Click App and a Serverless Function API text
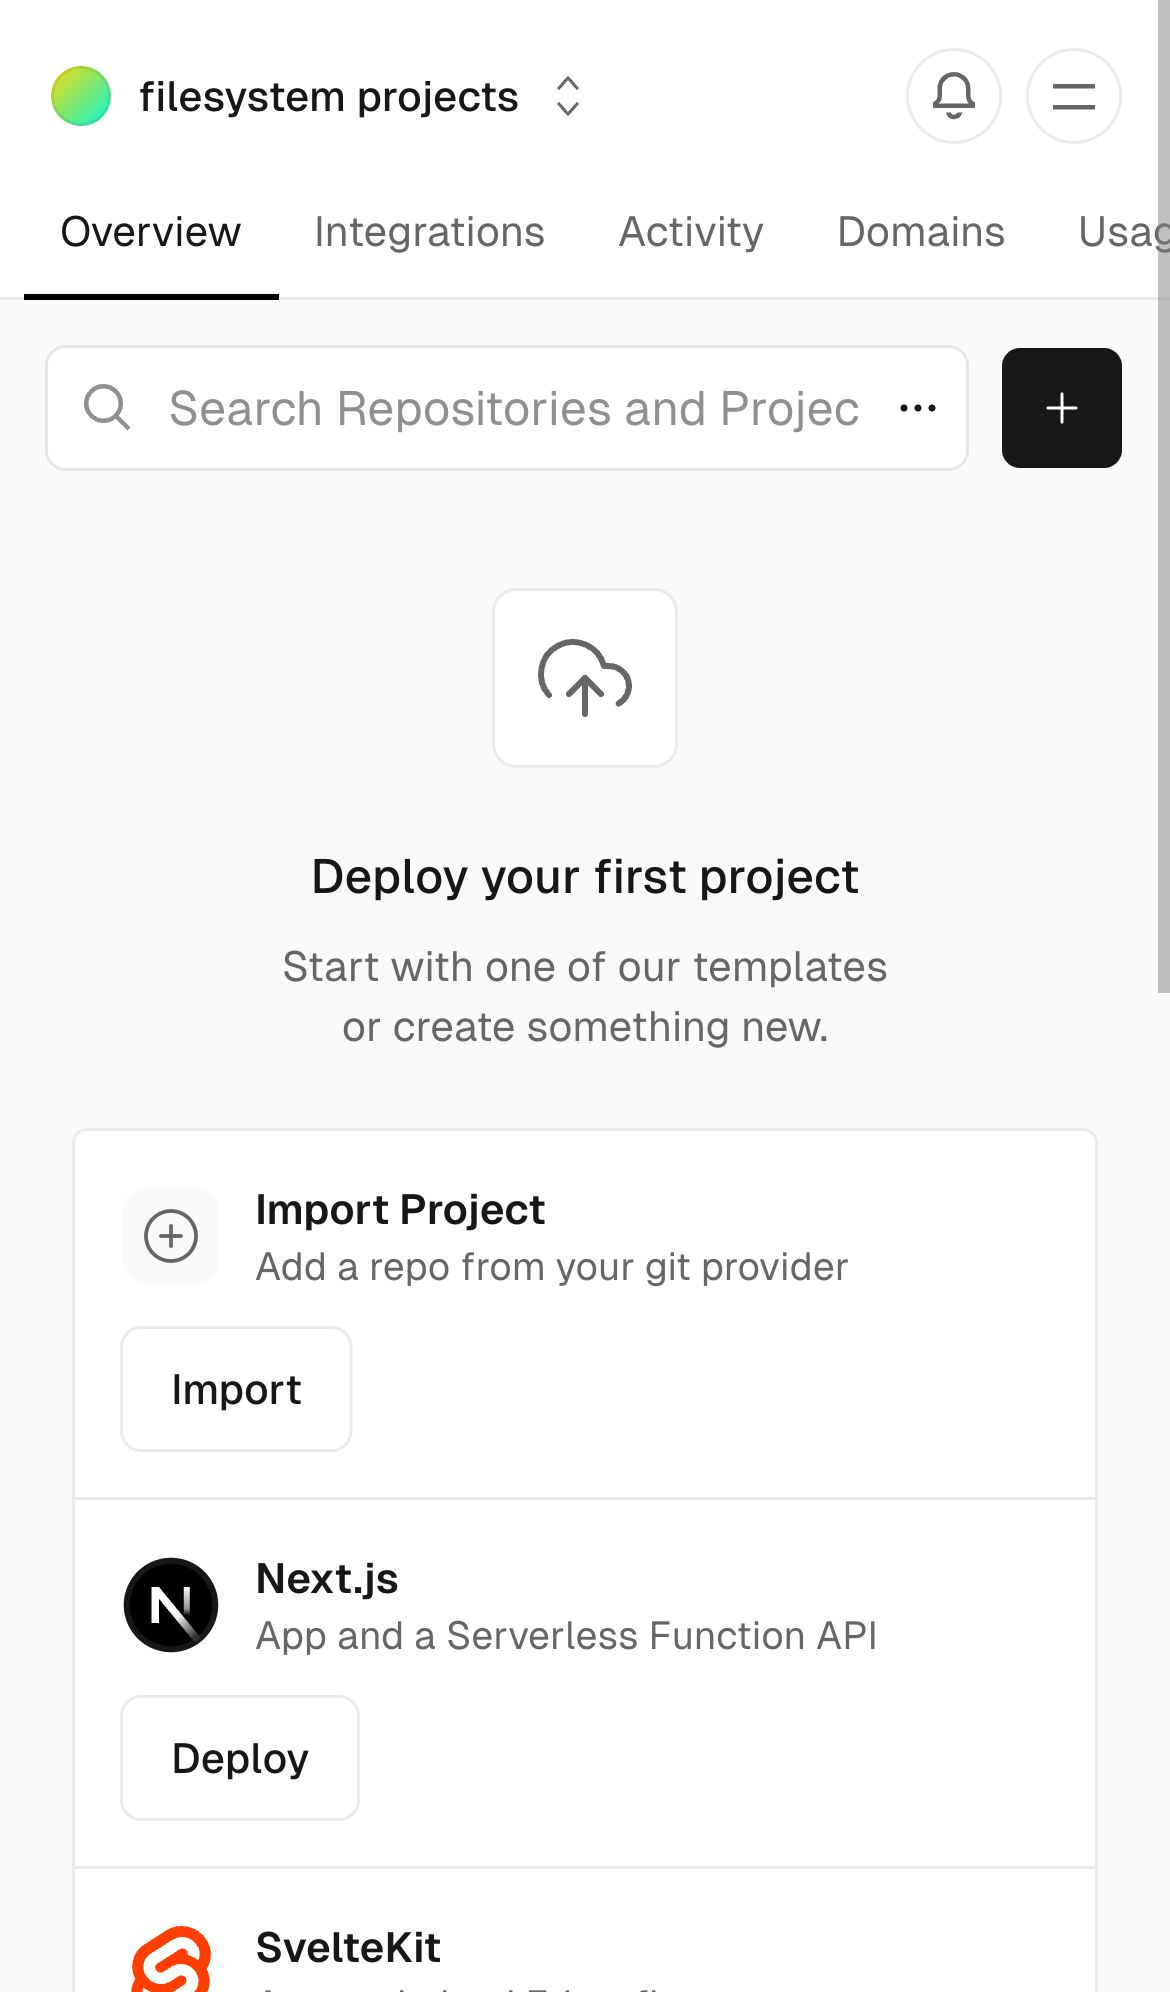1170x1992 pixels. [566, 1636]
